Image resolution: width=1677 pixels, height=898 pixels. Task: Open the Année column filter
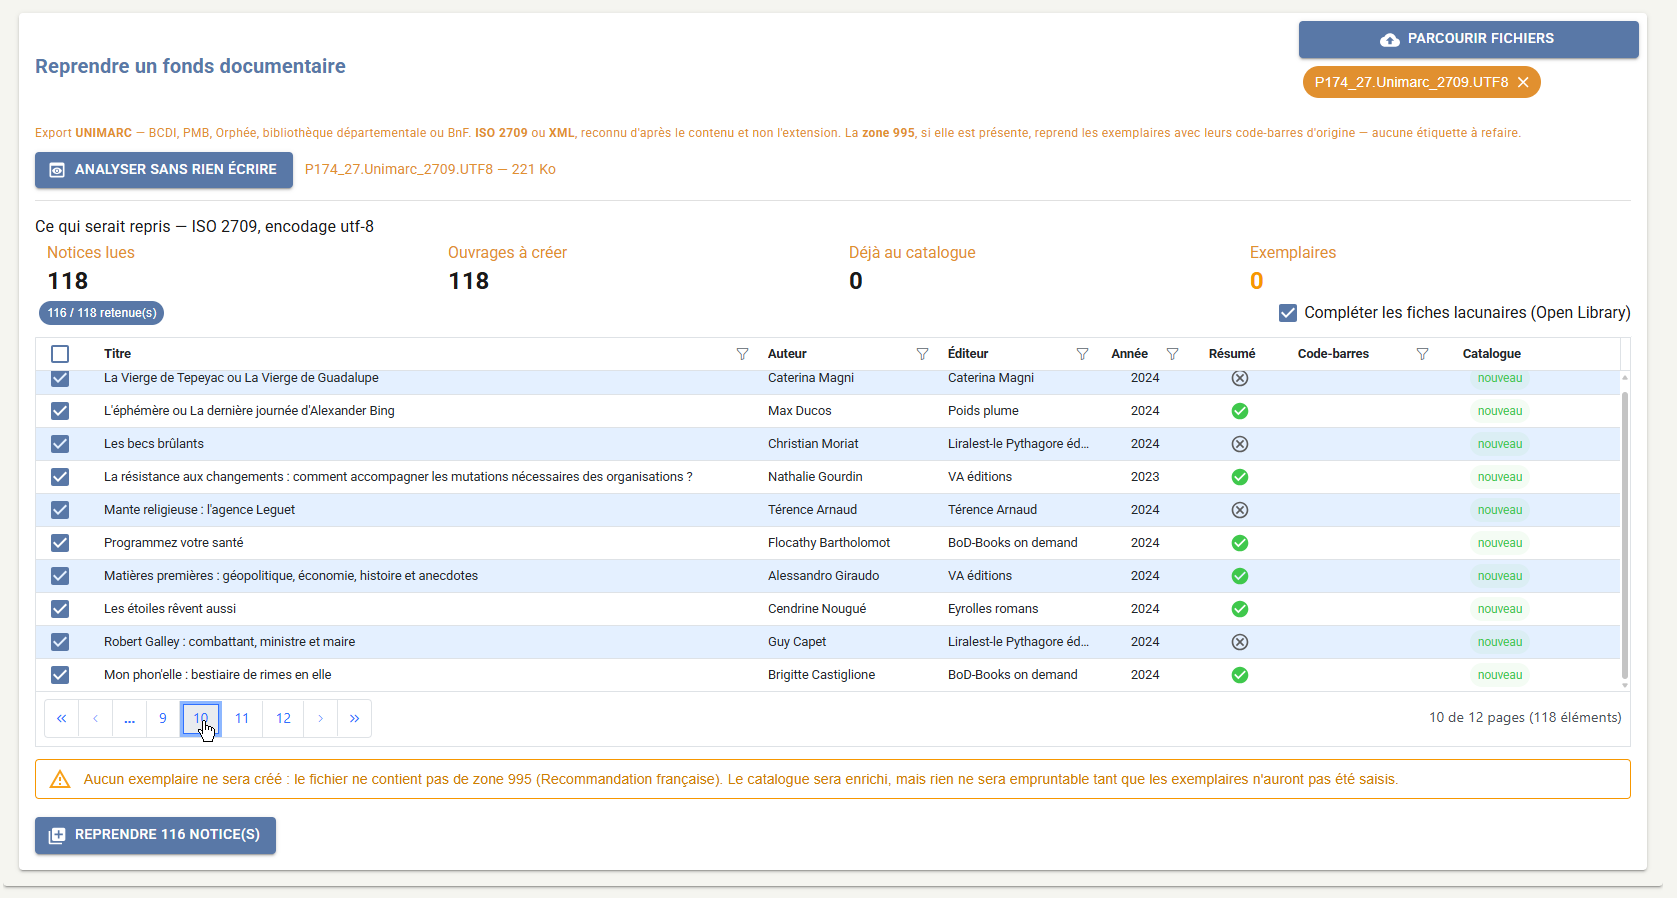pyautogui.click(x=1172, y=354)
